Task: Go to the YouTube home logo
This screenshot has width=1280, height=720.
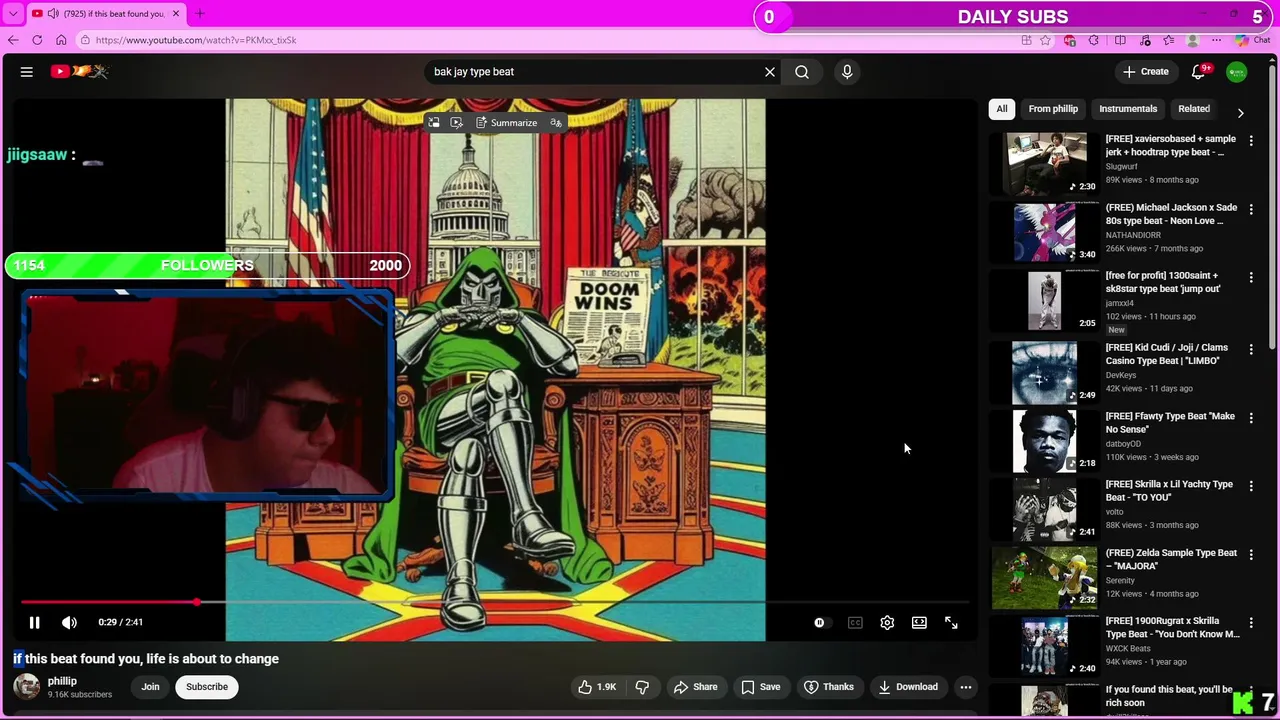Action: tap(80, 71)
